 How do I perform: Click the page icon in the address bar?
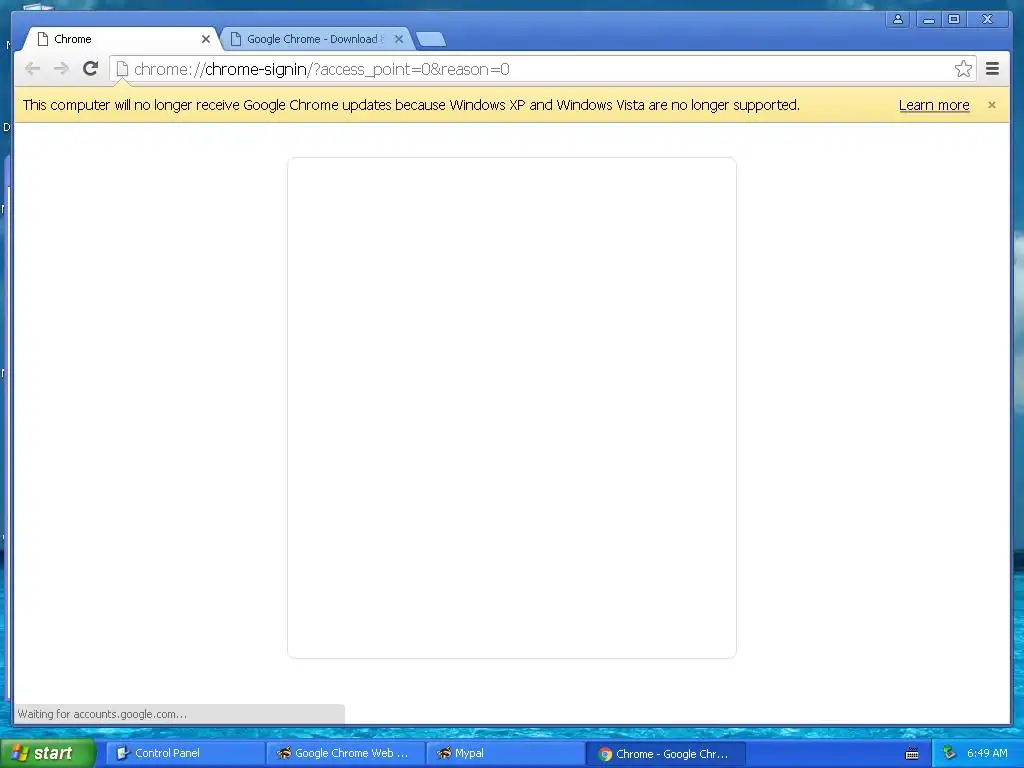pyautogui.click(x=121, y=69)
